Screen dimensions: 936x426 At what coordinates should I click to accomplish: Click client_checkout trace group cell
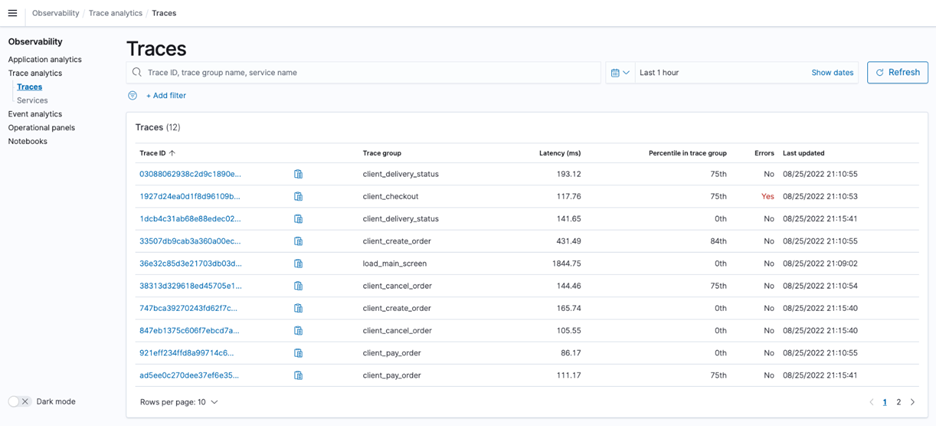pyautogui.click(x=390, y=196)
